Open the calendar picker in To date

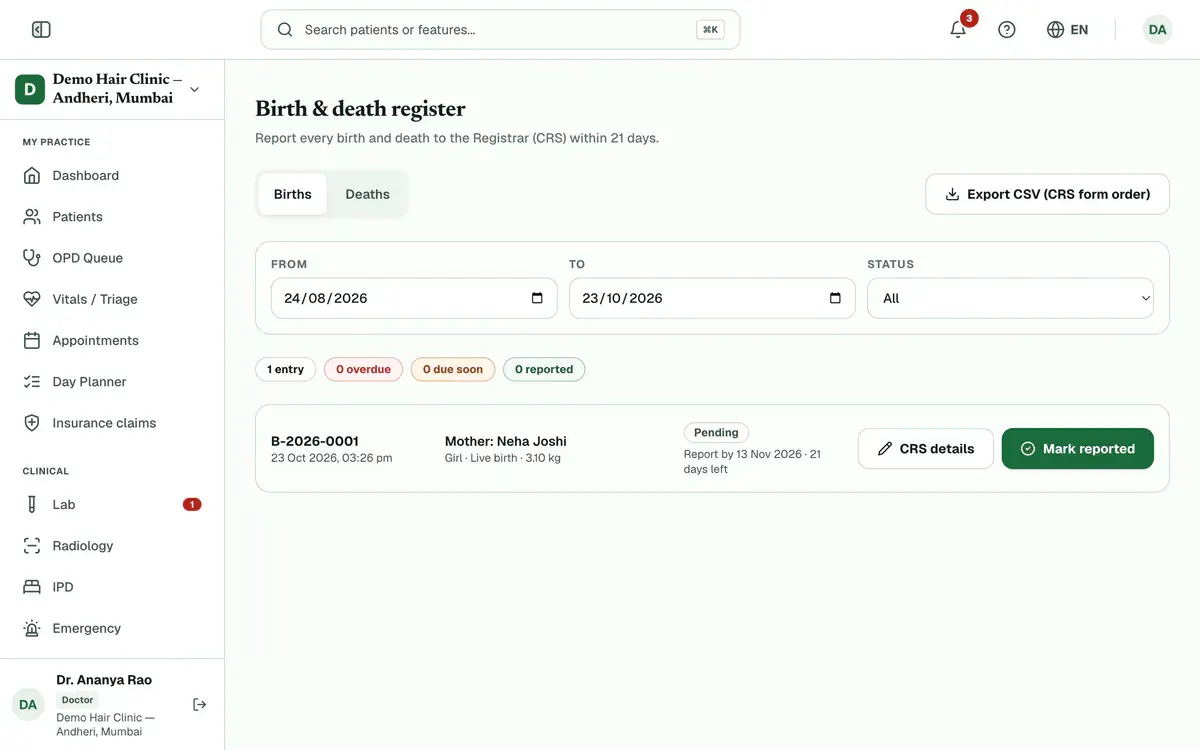pyautogui.click(x=835, y=298)
